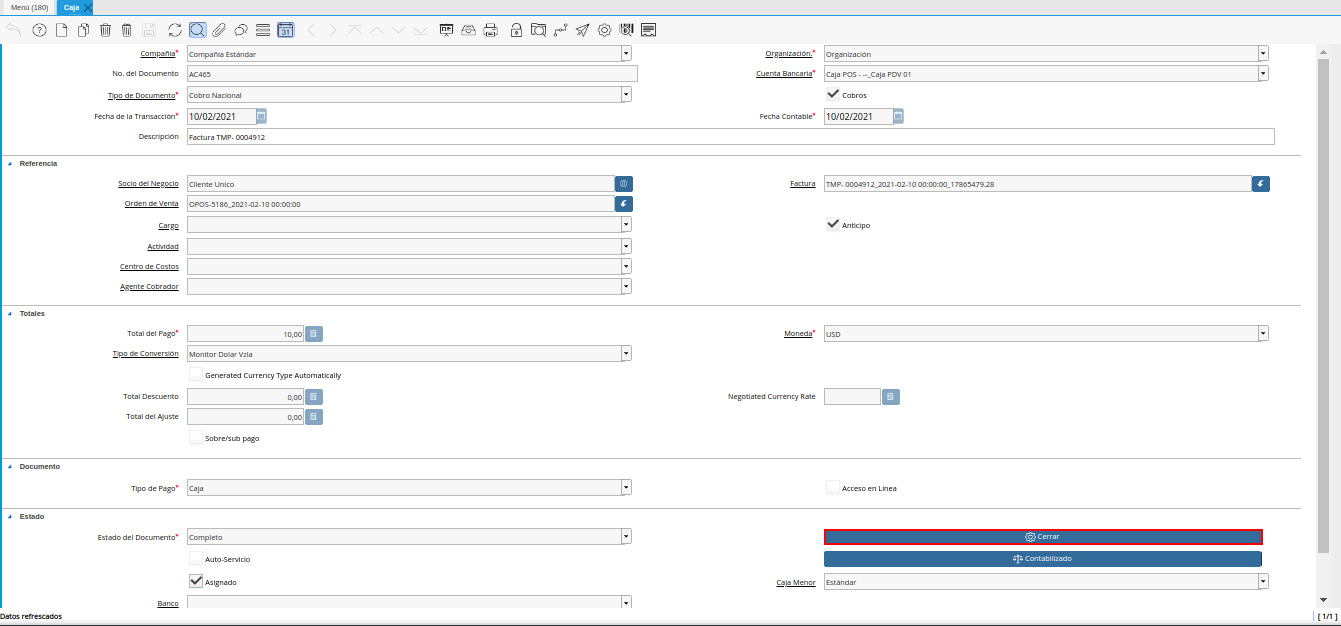Create a new record with the blank page icon

pyautogui.click(x=62, y=30)
